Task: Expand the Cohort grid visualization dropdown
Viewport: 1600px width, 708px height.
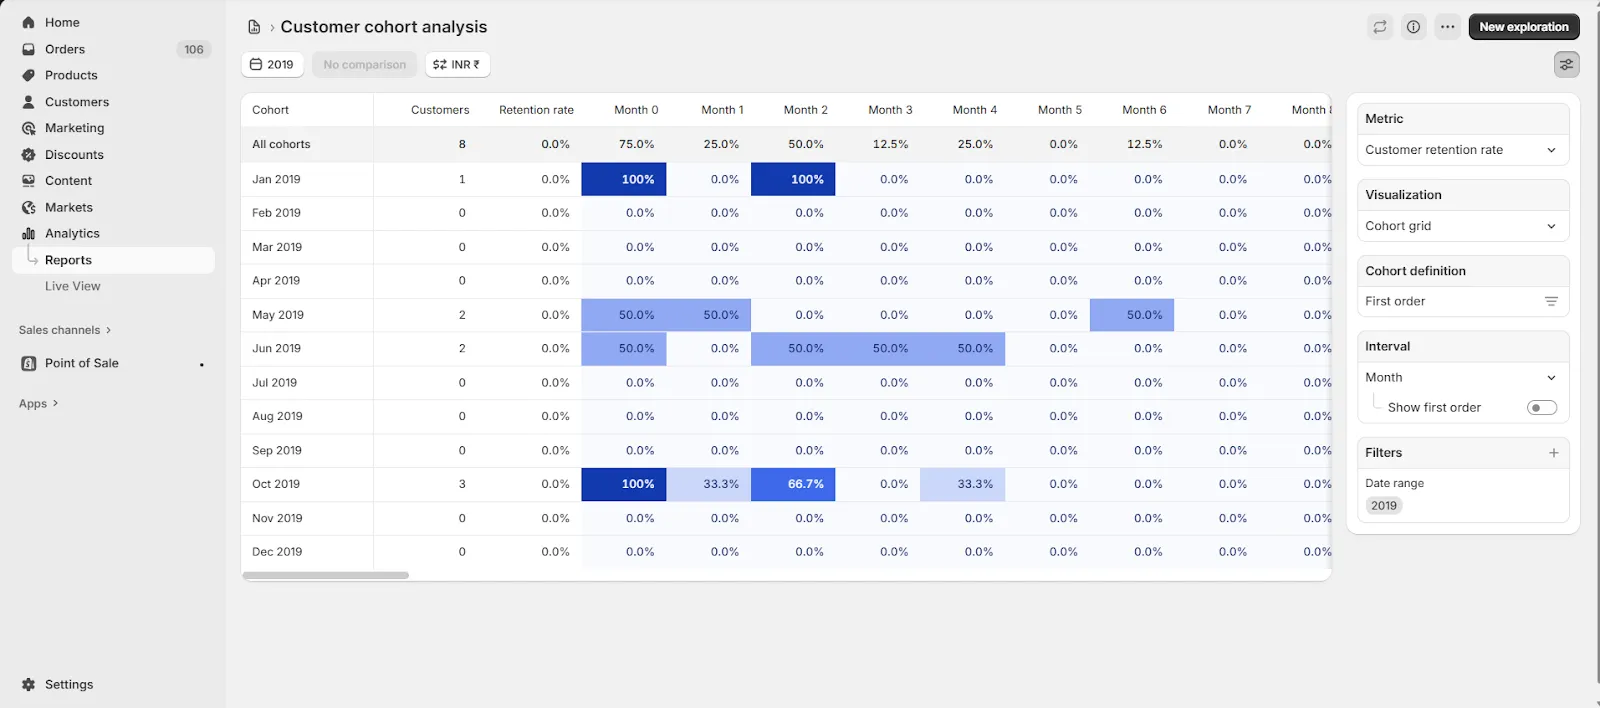Action: [x=1462, y=226]
